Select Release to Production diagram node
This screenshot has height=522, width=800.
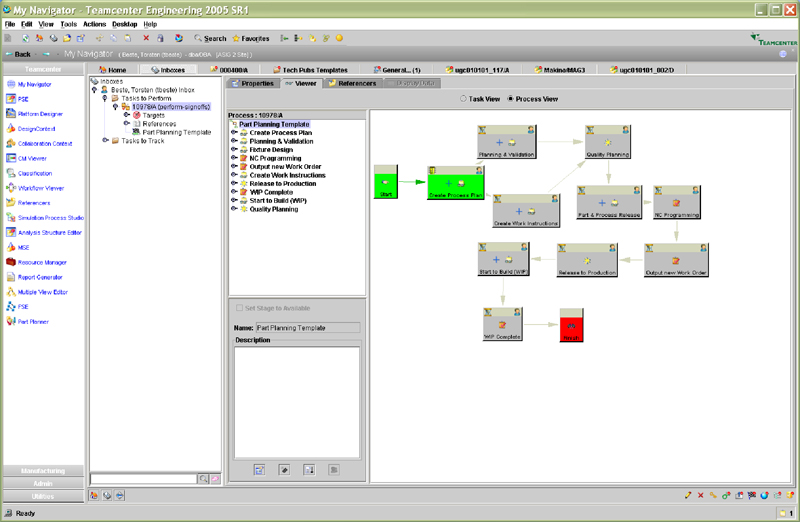[587, 260]
